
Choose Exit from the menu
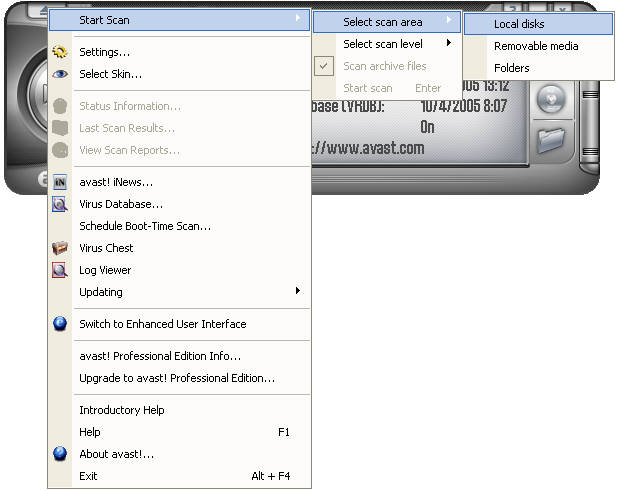pyautogui.click(x=179, y=476)
